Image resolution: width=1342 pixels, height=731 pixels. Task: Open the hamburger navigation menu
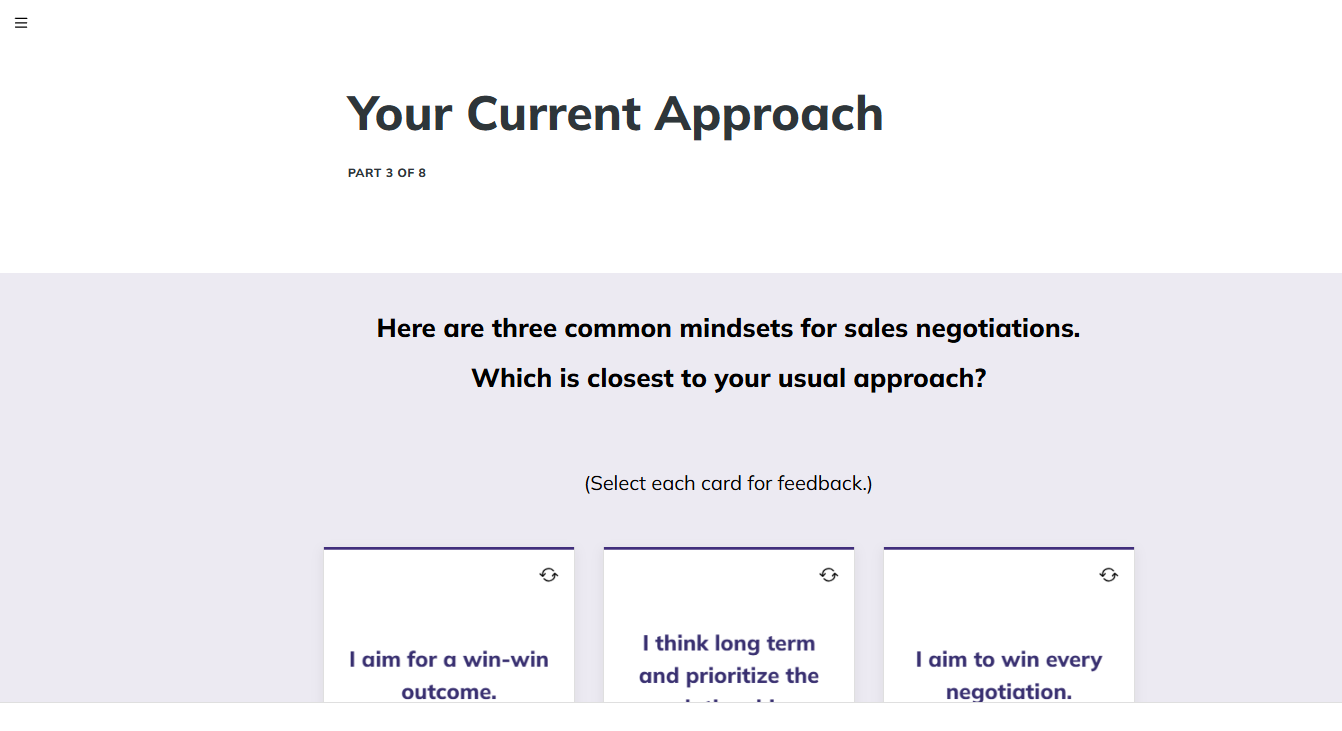21,23
